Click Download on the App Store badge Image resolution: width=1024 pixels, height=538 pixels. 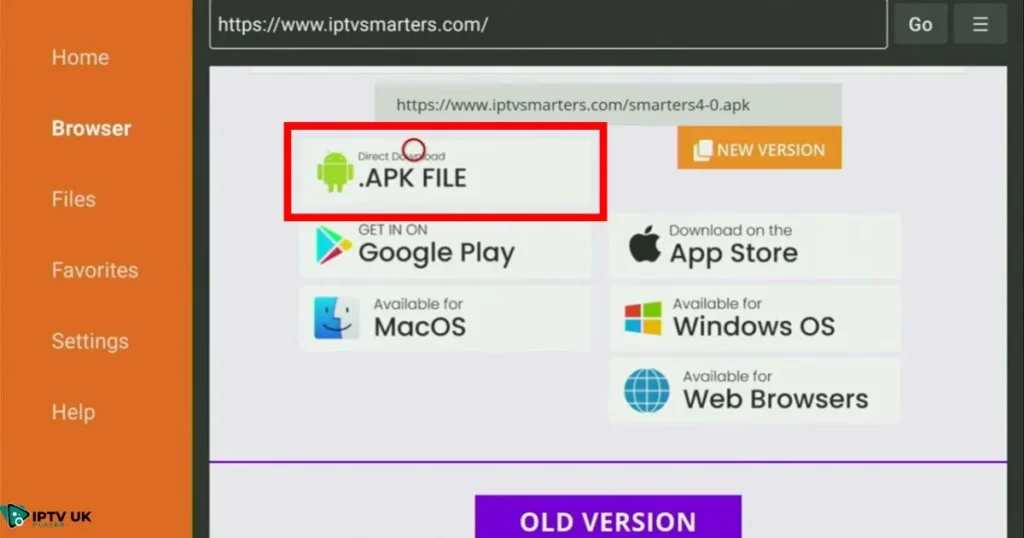click(x=755, y=246)
